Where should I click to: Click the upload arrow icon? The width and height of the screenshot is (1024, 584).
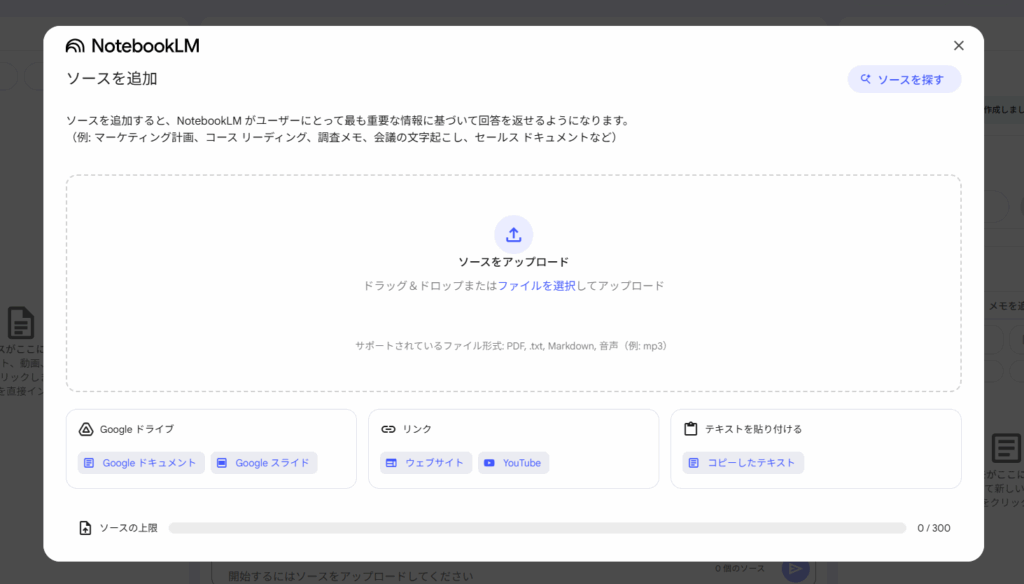pyautogui.click(x=513, y=235)
